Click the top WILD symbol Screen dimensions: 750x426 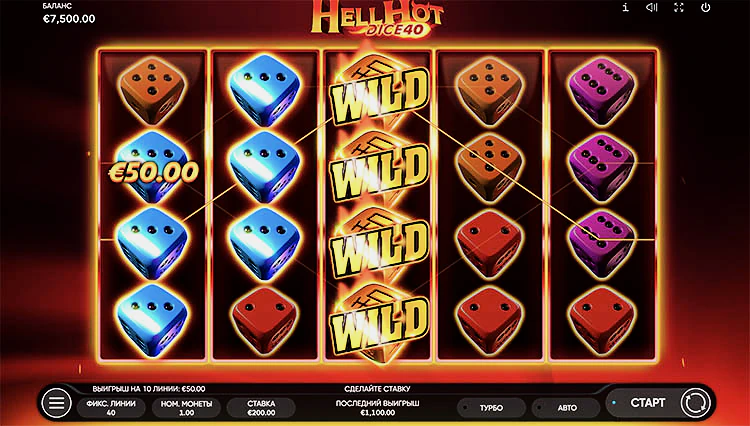point(379,94)
